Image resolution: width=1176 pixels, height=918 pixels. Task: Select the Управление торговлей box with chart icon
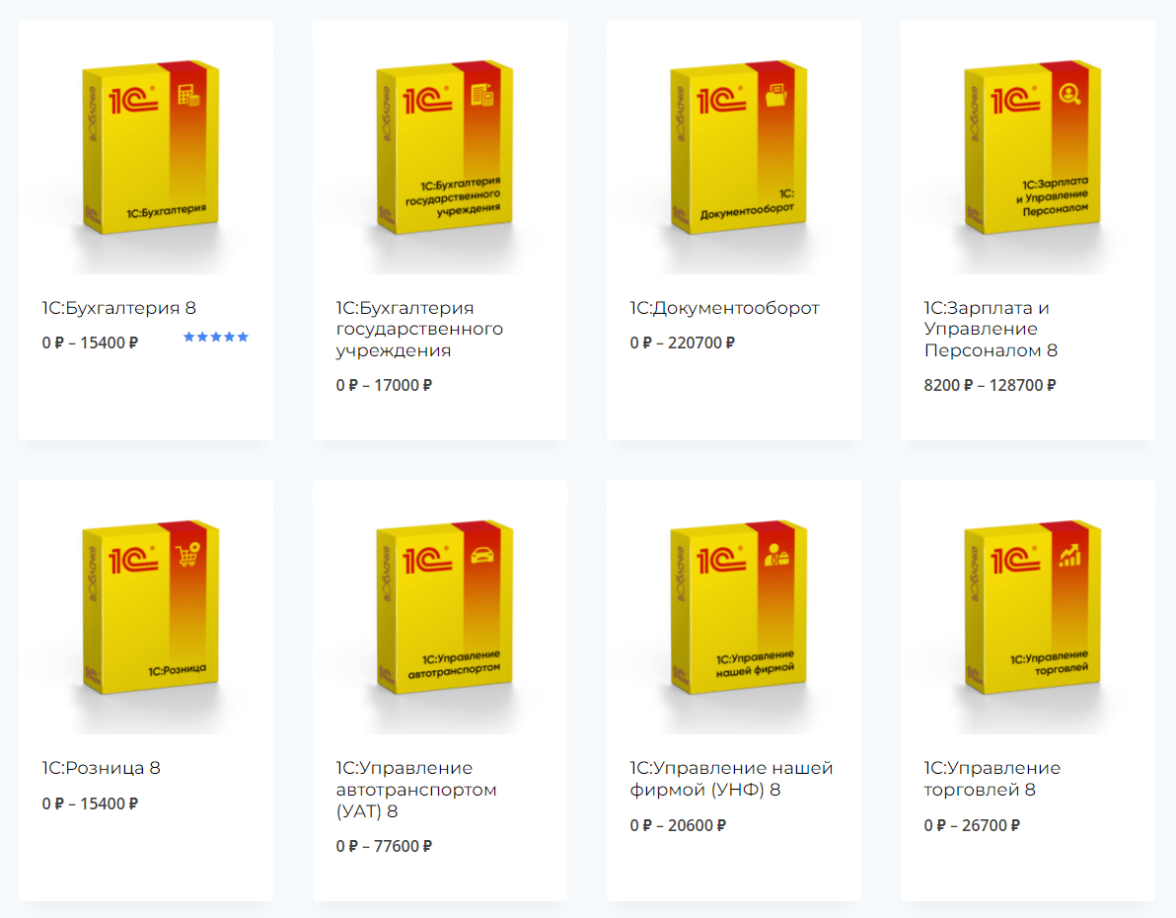click(1028, 608)
